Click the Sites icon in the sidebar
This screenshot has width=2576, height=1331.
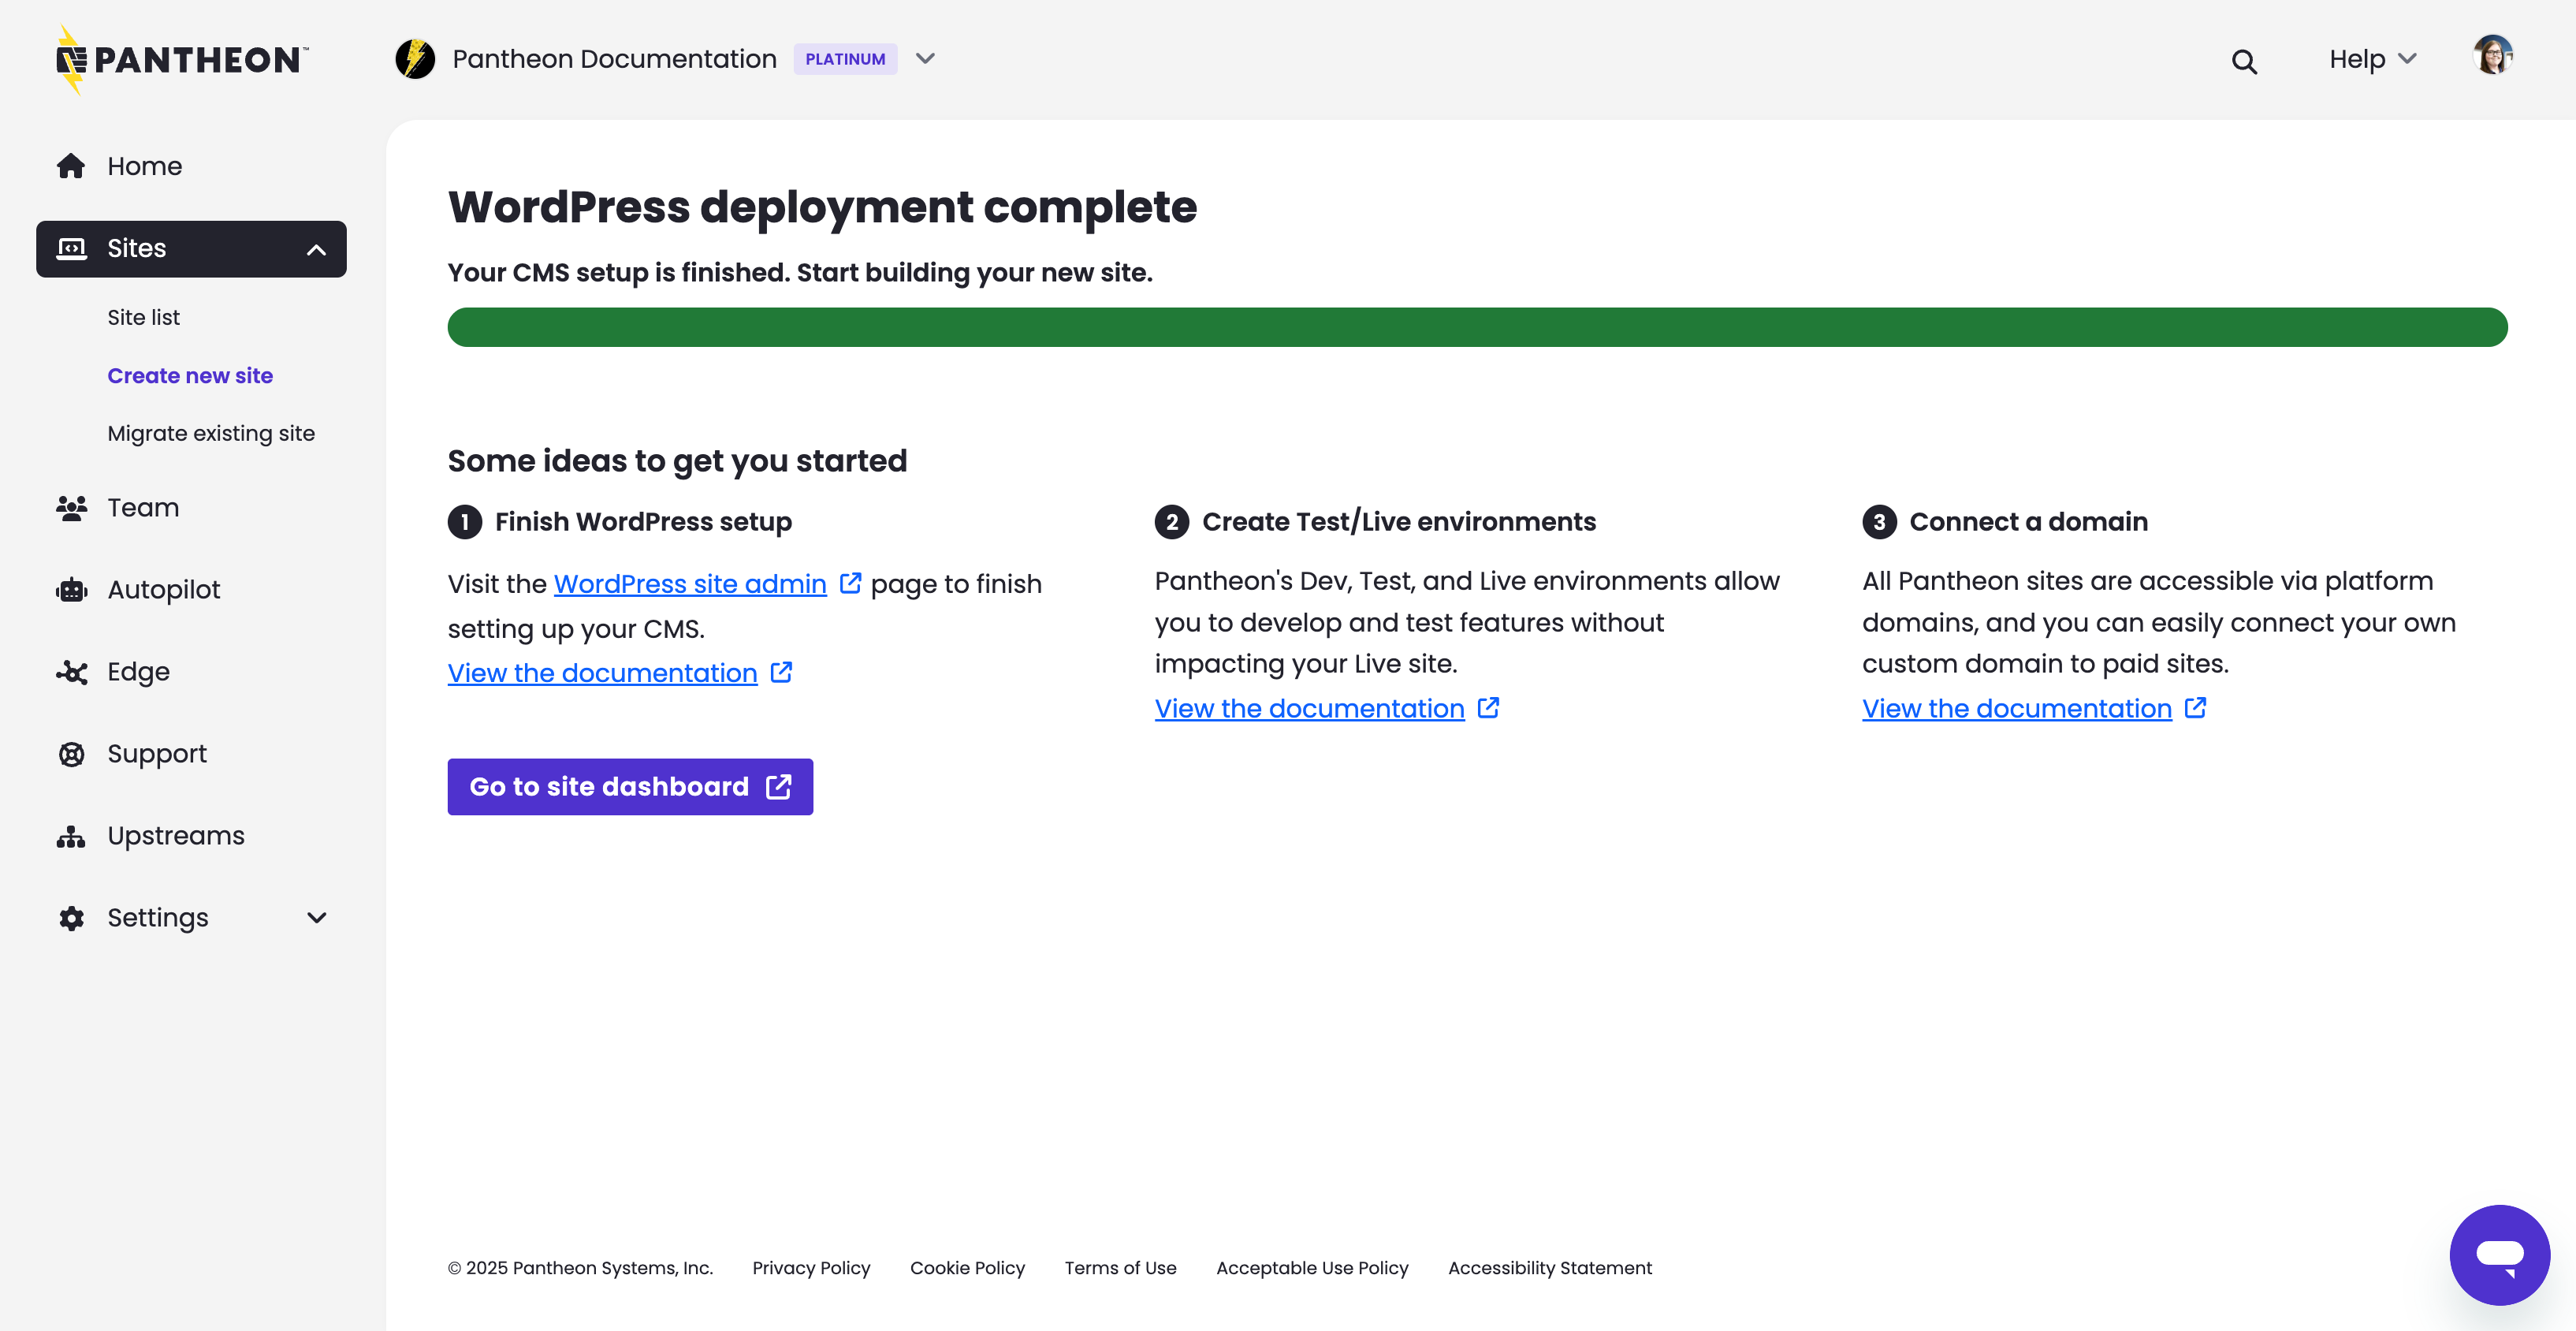point(71,248)
